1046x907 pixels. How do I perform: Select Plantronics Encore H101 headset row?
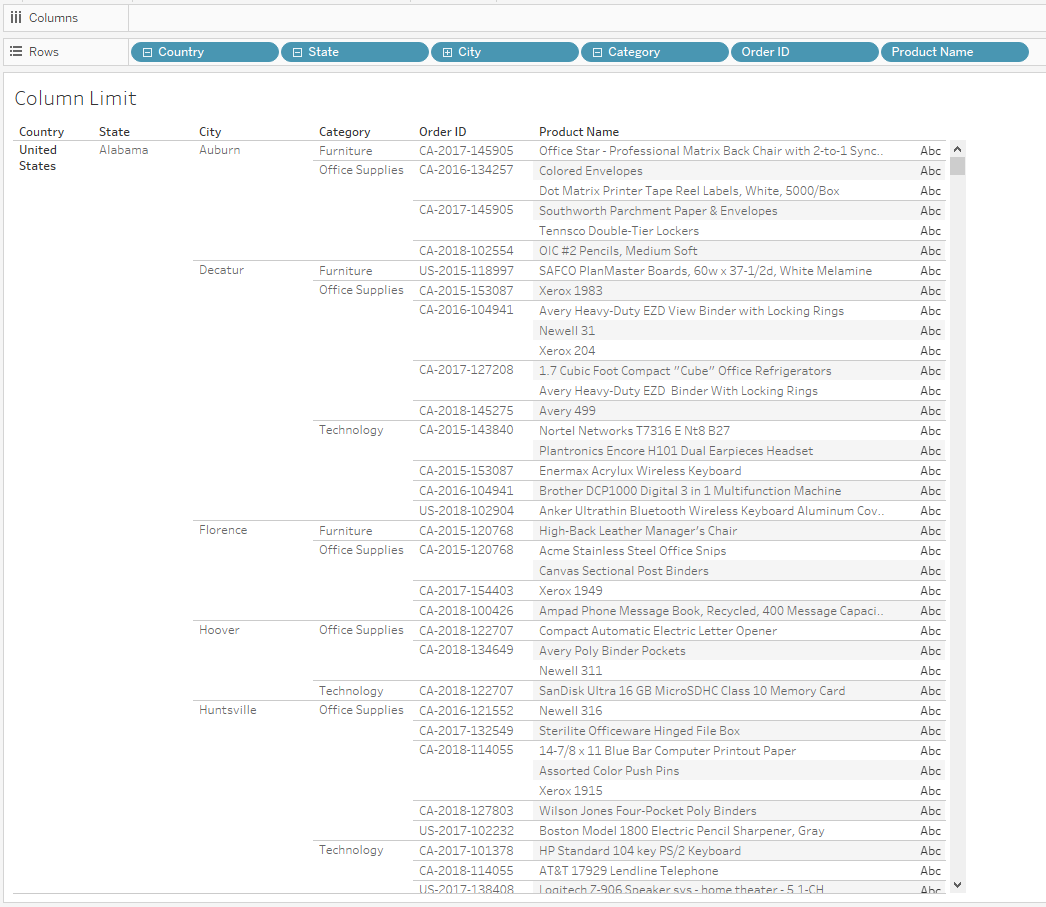point(676,451)
